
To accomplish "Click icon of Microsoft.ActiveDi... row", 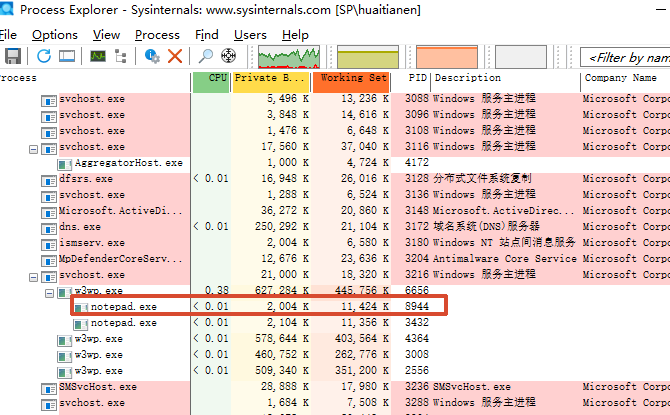I will [49, 213].
